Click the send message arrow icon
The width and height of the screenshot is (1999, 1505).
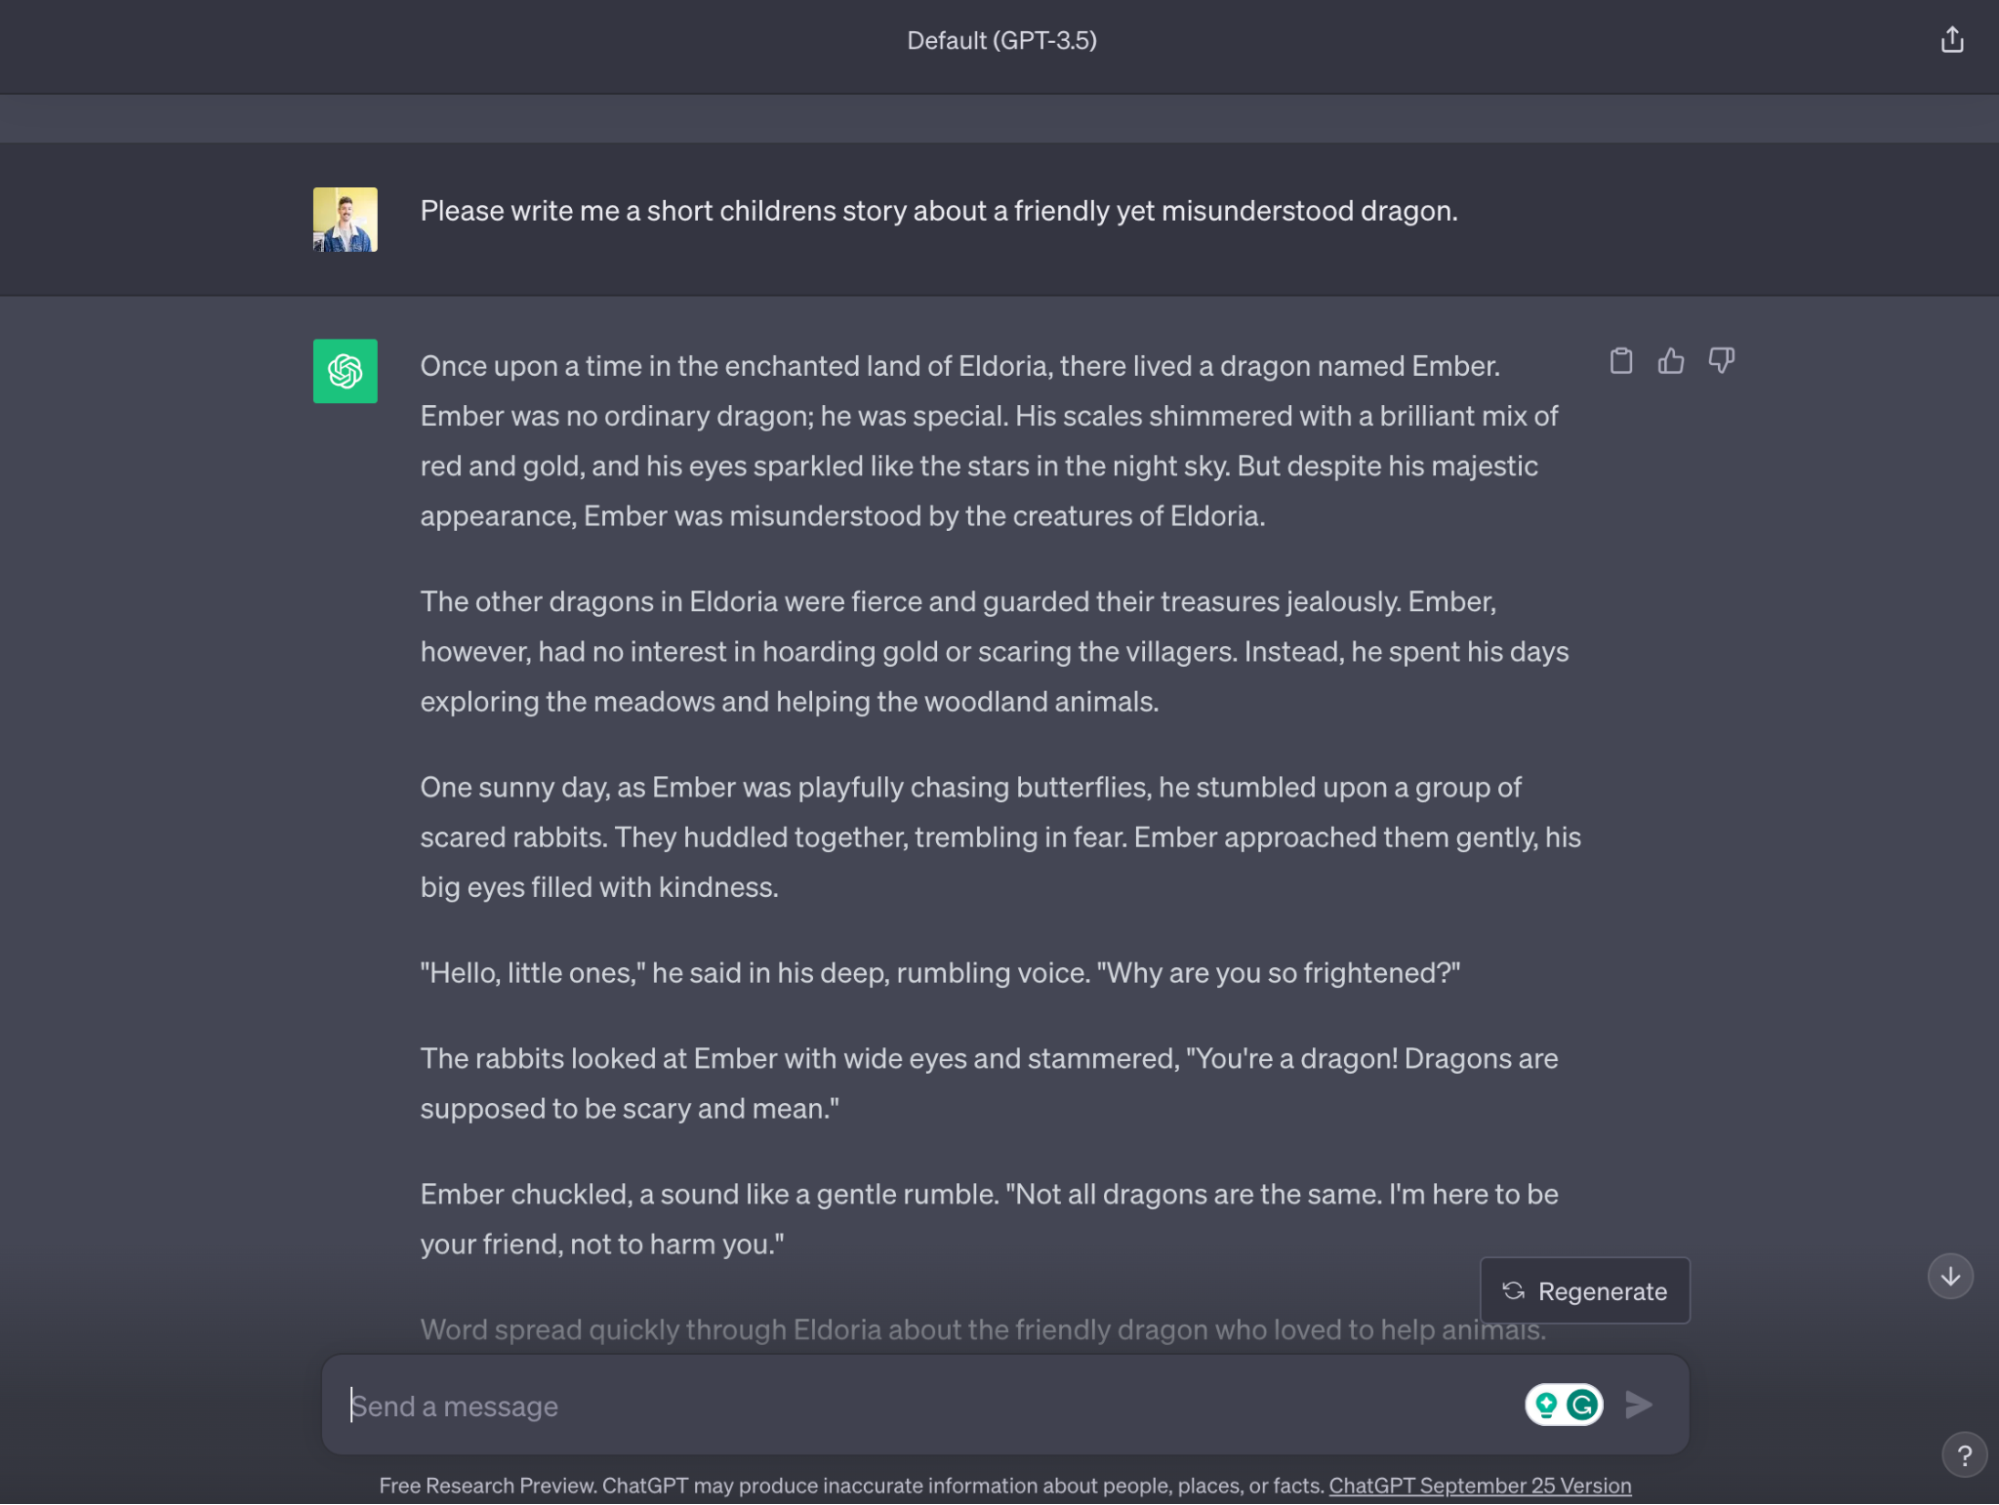tap(1637, 1404)
